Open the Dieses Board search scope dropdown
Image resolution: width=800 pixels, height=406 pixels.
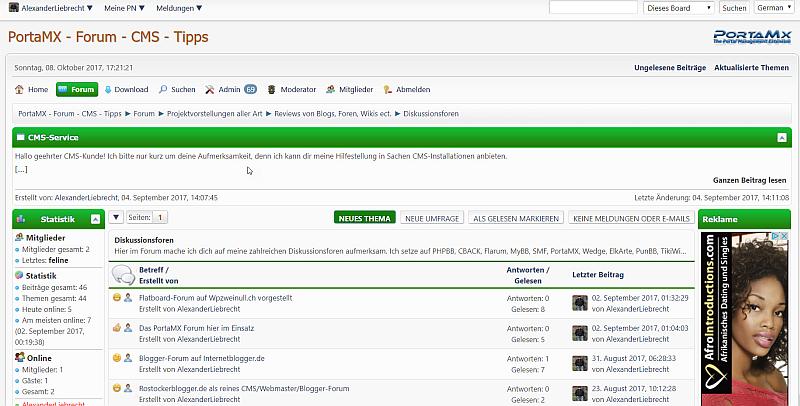[x=679, y=8]
